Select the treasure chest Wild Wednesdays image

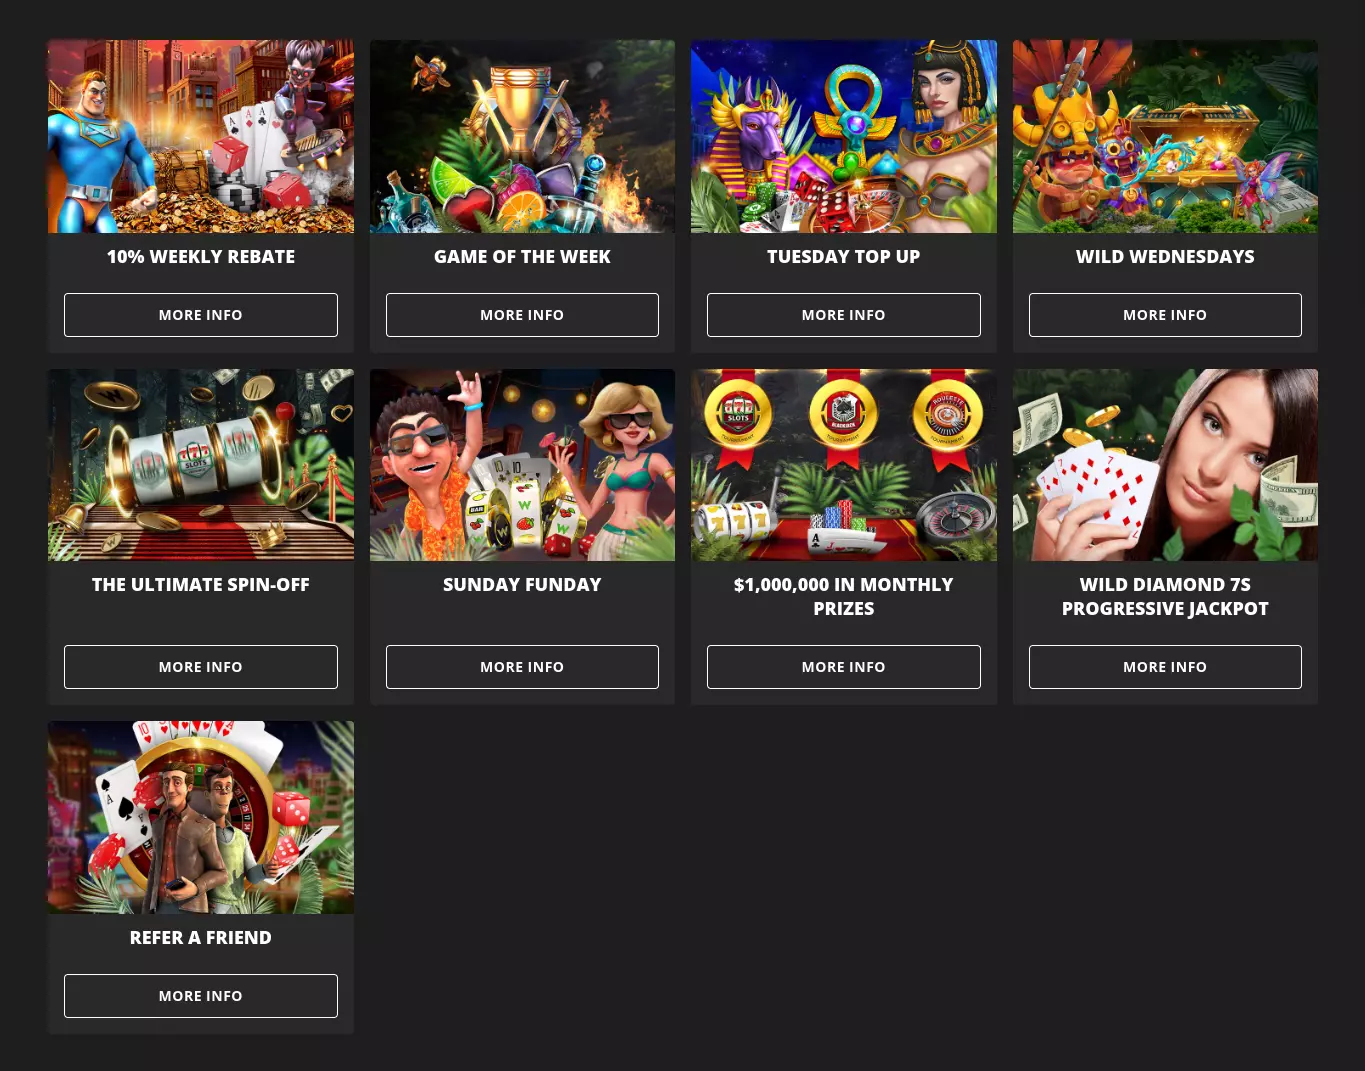(1165, 136)
